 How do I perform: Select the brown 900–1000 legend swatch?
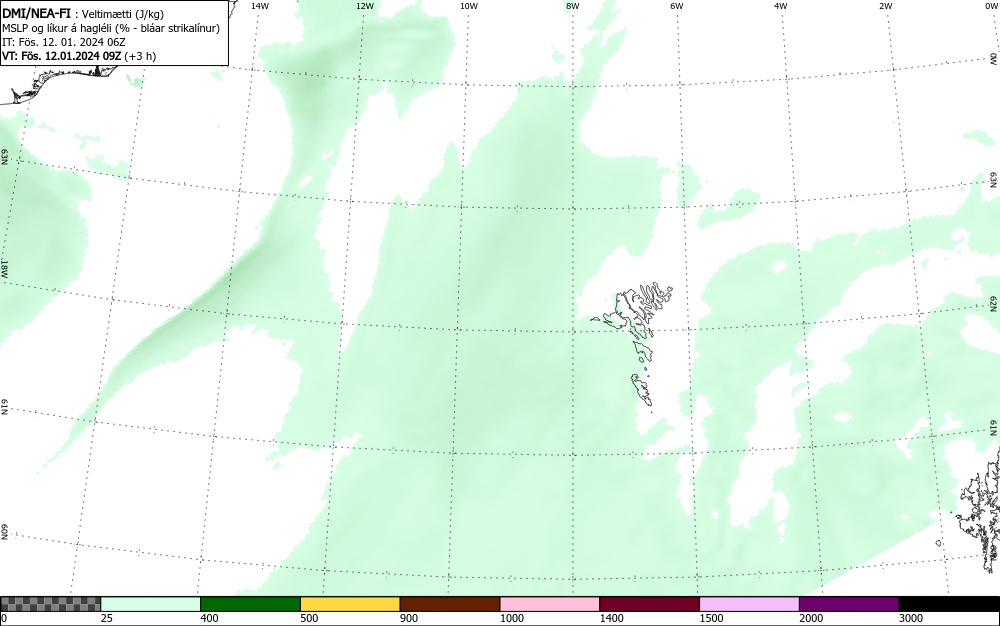(x=450, y=604)
